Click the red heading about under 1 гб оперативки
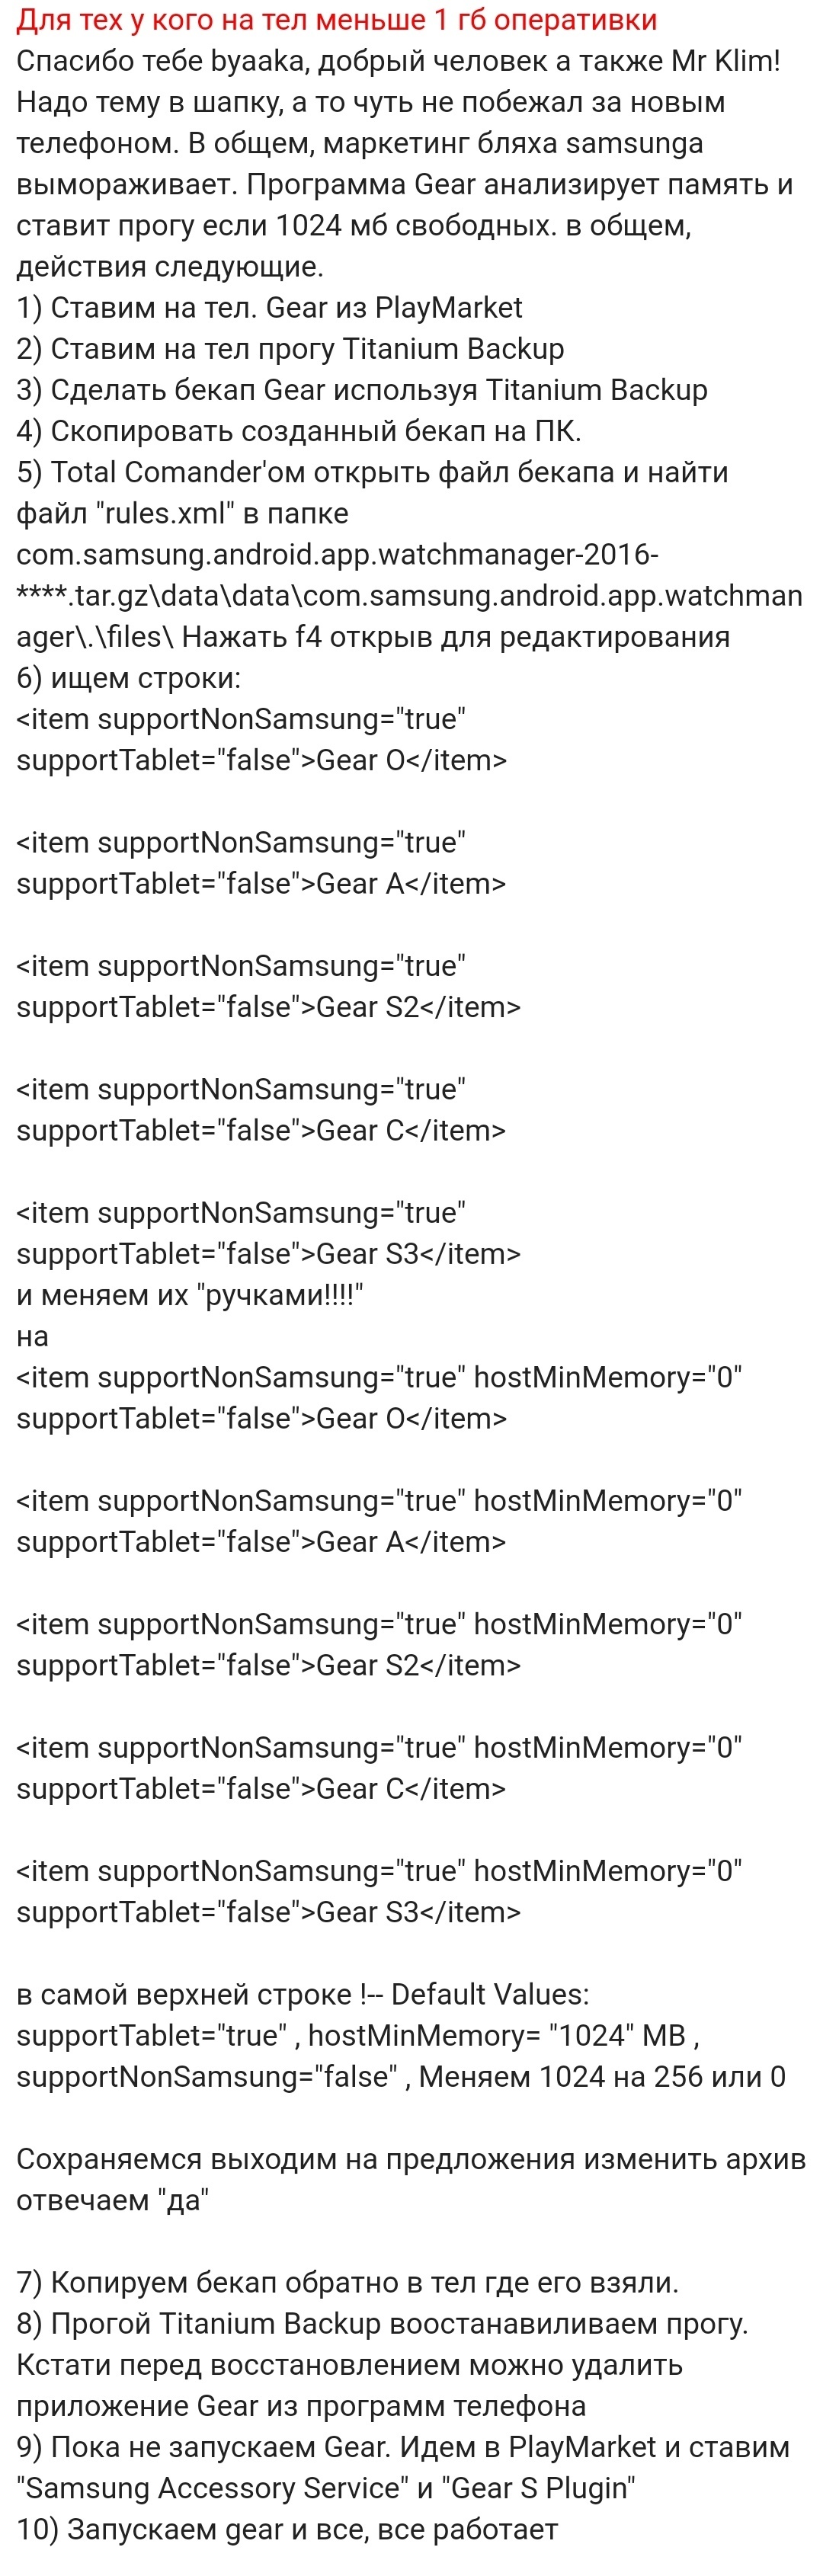 click(337, 20)
